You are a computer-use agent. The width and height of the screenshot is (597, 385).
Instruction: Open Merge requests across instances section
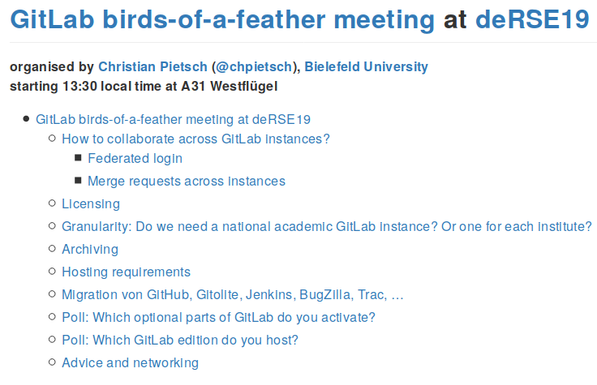click(186, 181)
